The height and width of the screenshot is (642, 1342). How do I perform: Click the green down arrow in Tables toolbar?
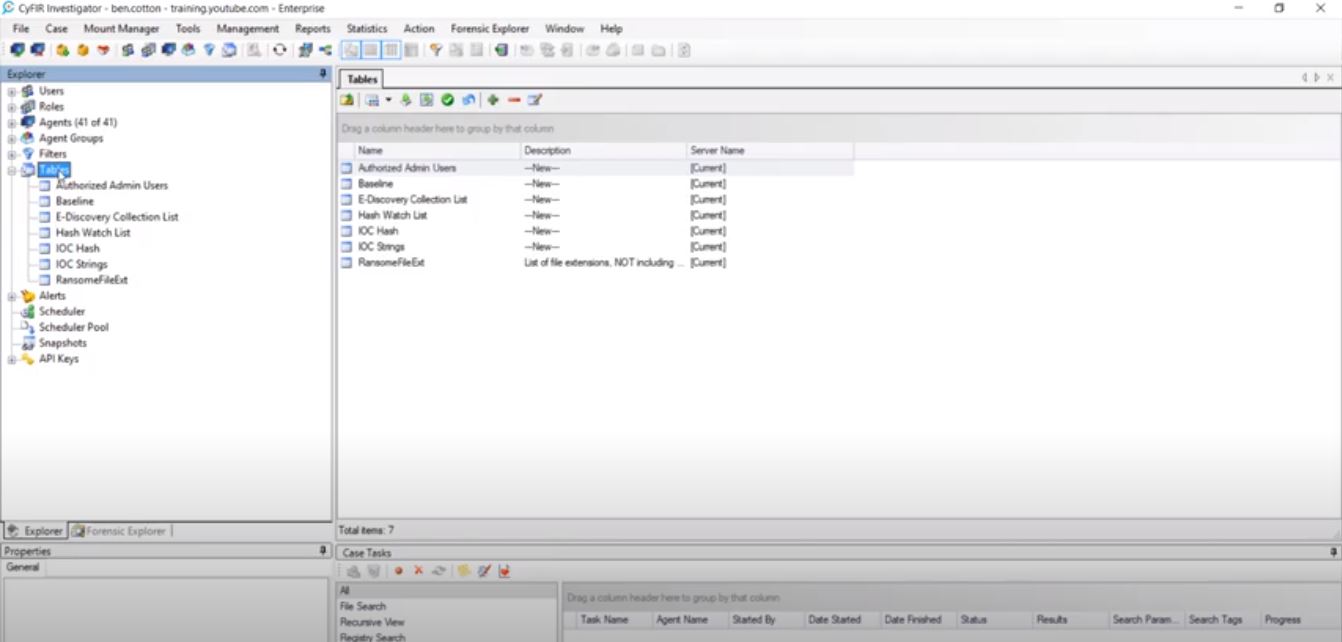click(406, 100)
